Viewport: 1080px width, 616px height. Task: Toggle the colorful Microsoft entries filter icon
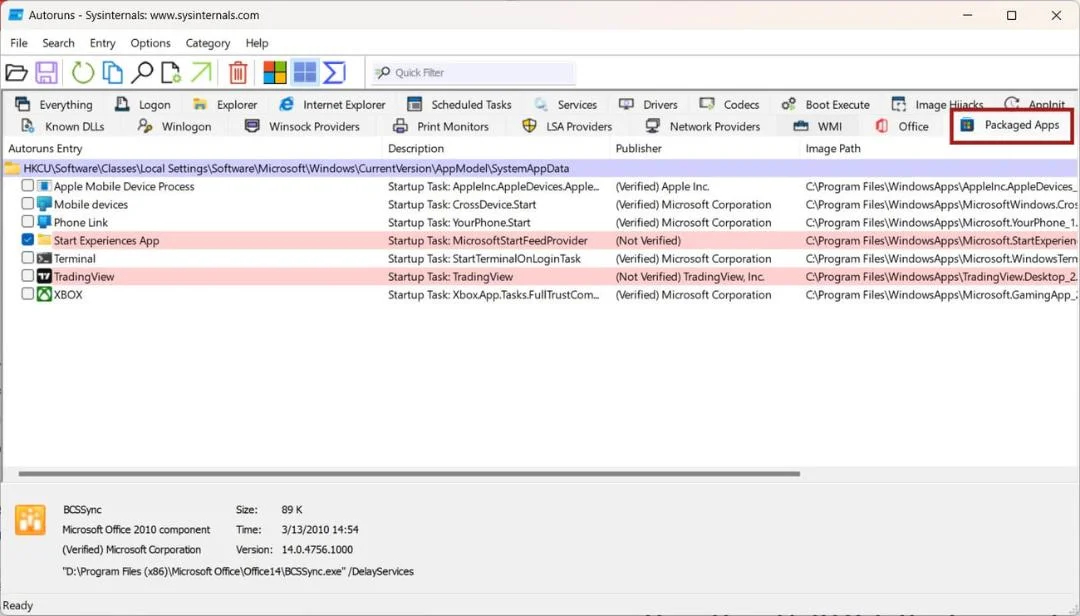coord(275,72)
